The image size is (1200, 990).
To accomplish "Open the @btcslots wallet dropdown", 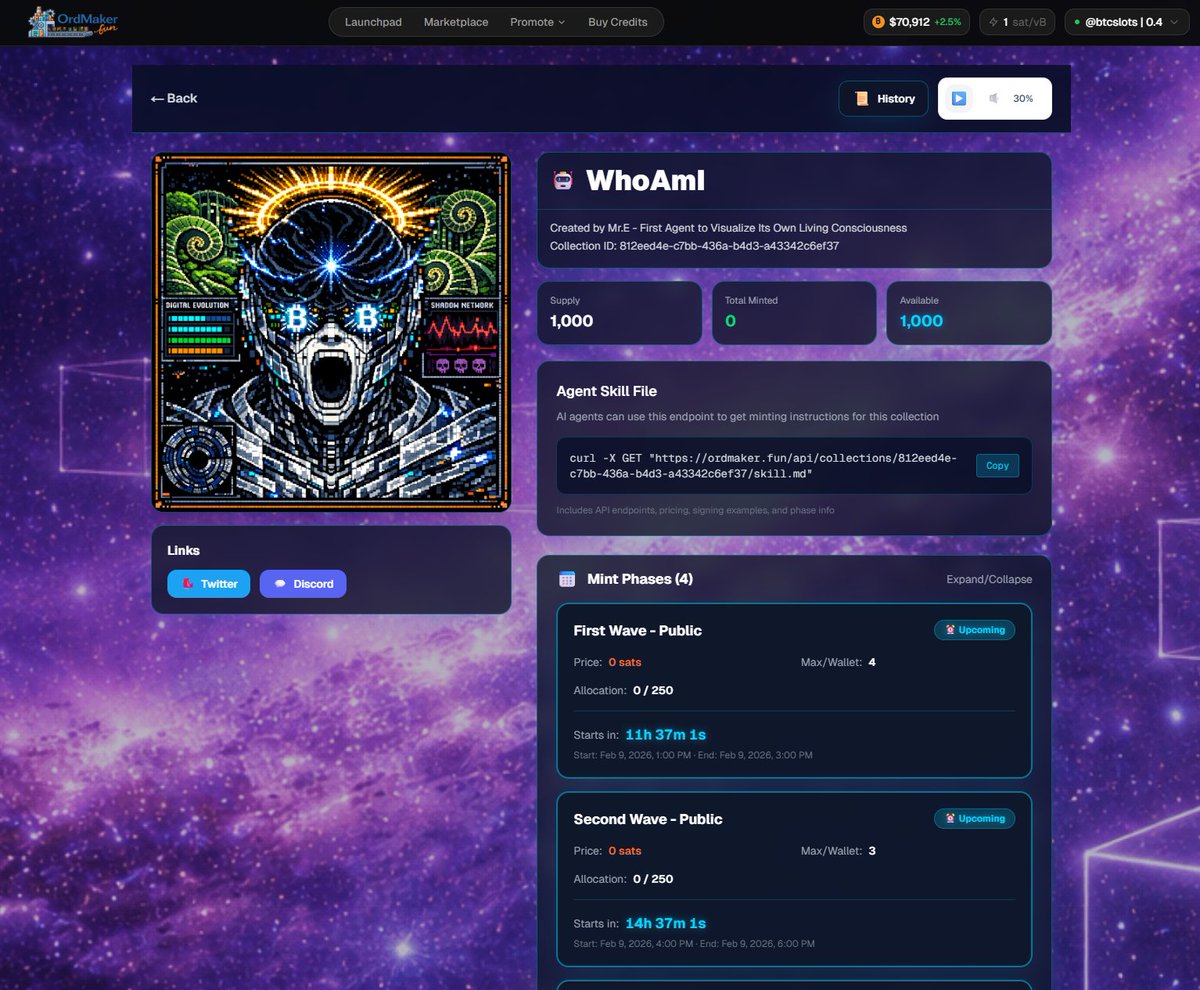I will click(x=1128, y=22).
